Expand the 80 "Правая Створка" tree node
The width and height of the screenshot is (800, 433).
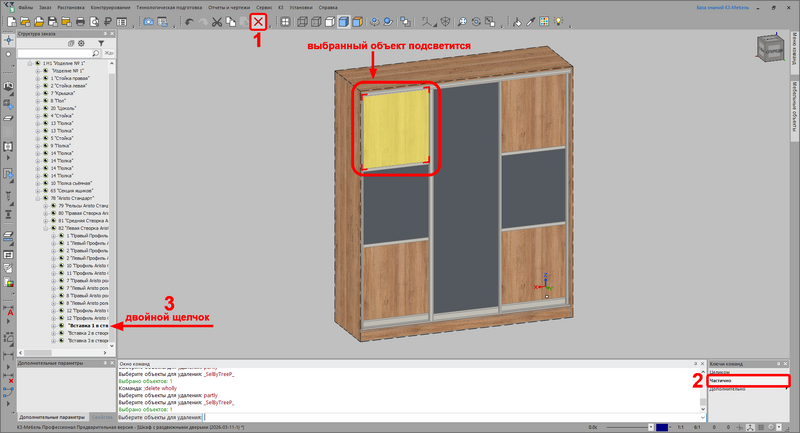pyautogui.click(x=45, y=213)
